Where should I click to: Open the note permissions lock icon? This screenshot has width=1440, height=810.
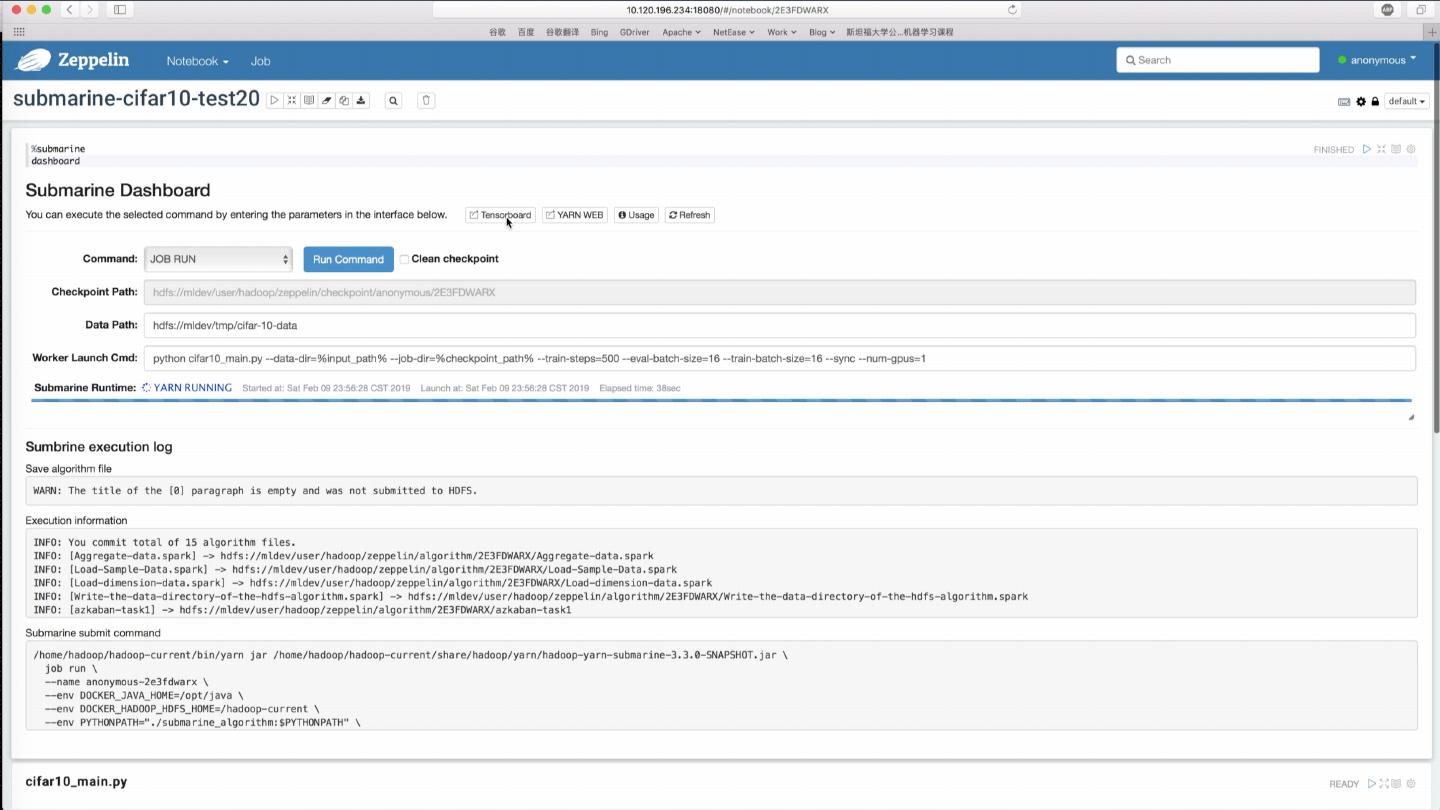pyautogui.click(x=1375, y=101)
